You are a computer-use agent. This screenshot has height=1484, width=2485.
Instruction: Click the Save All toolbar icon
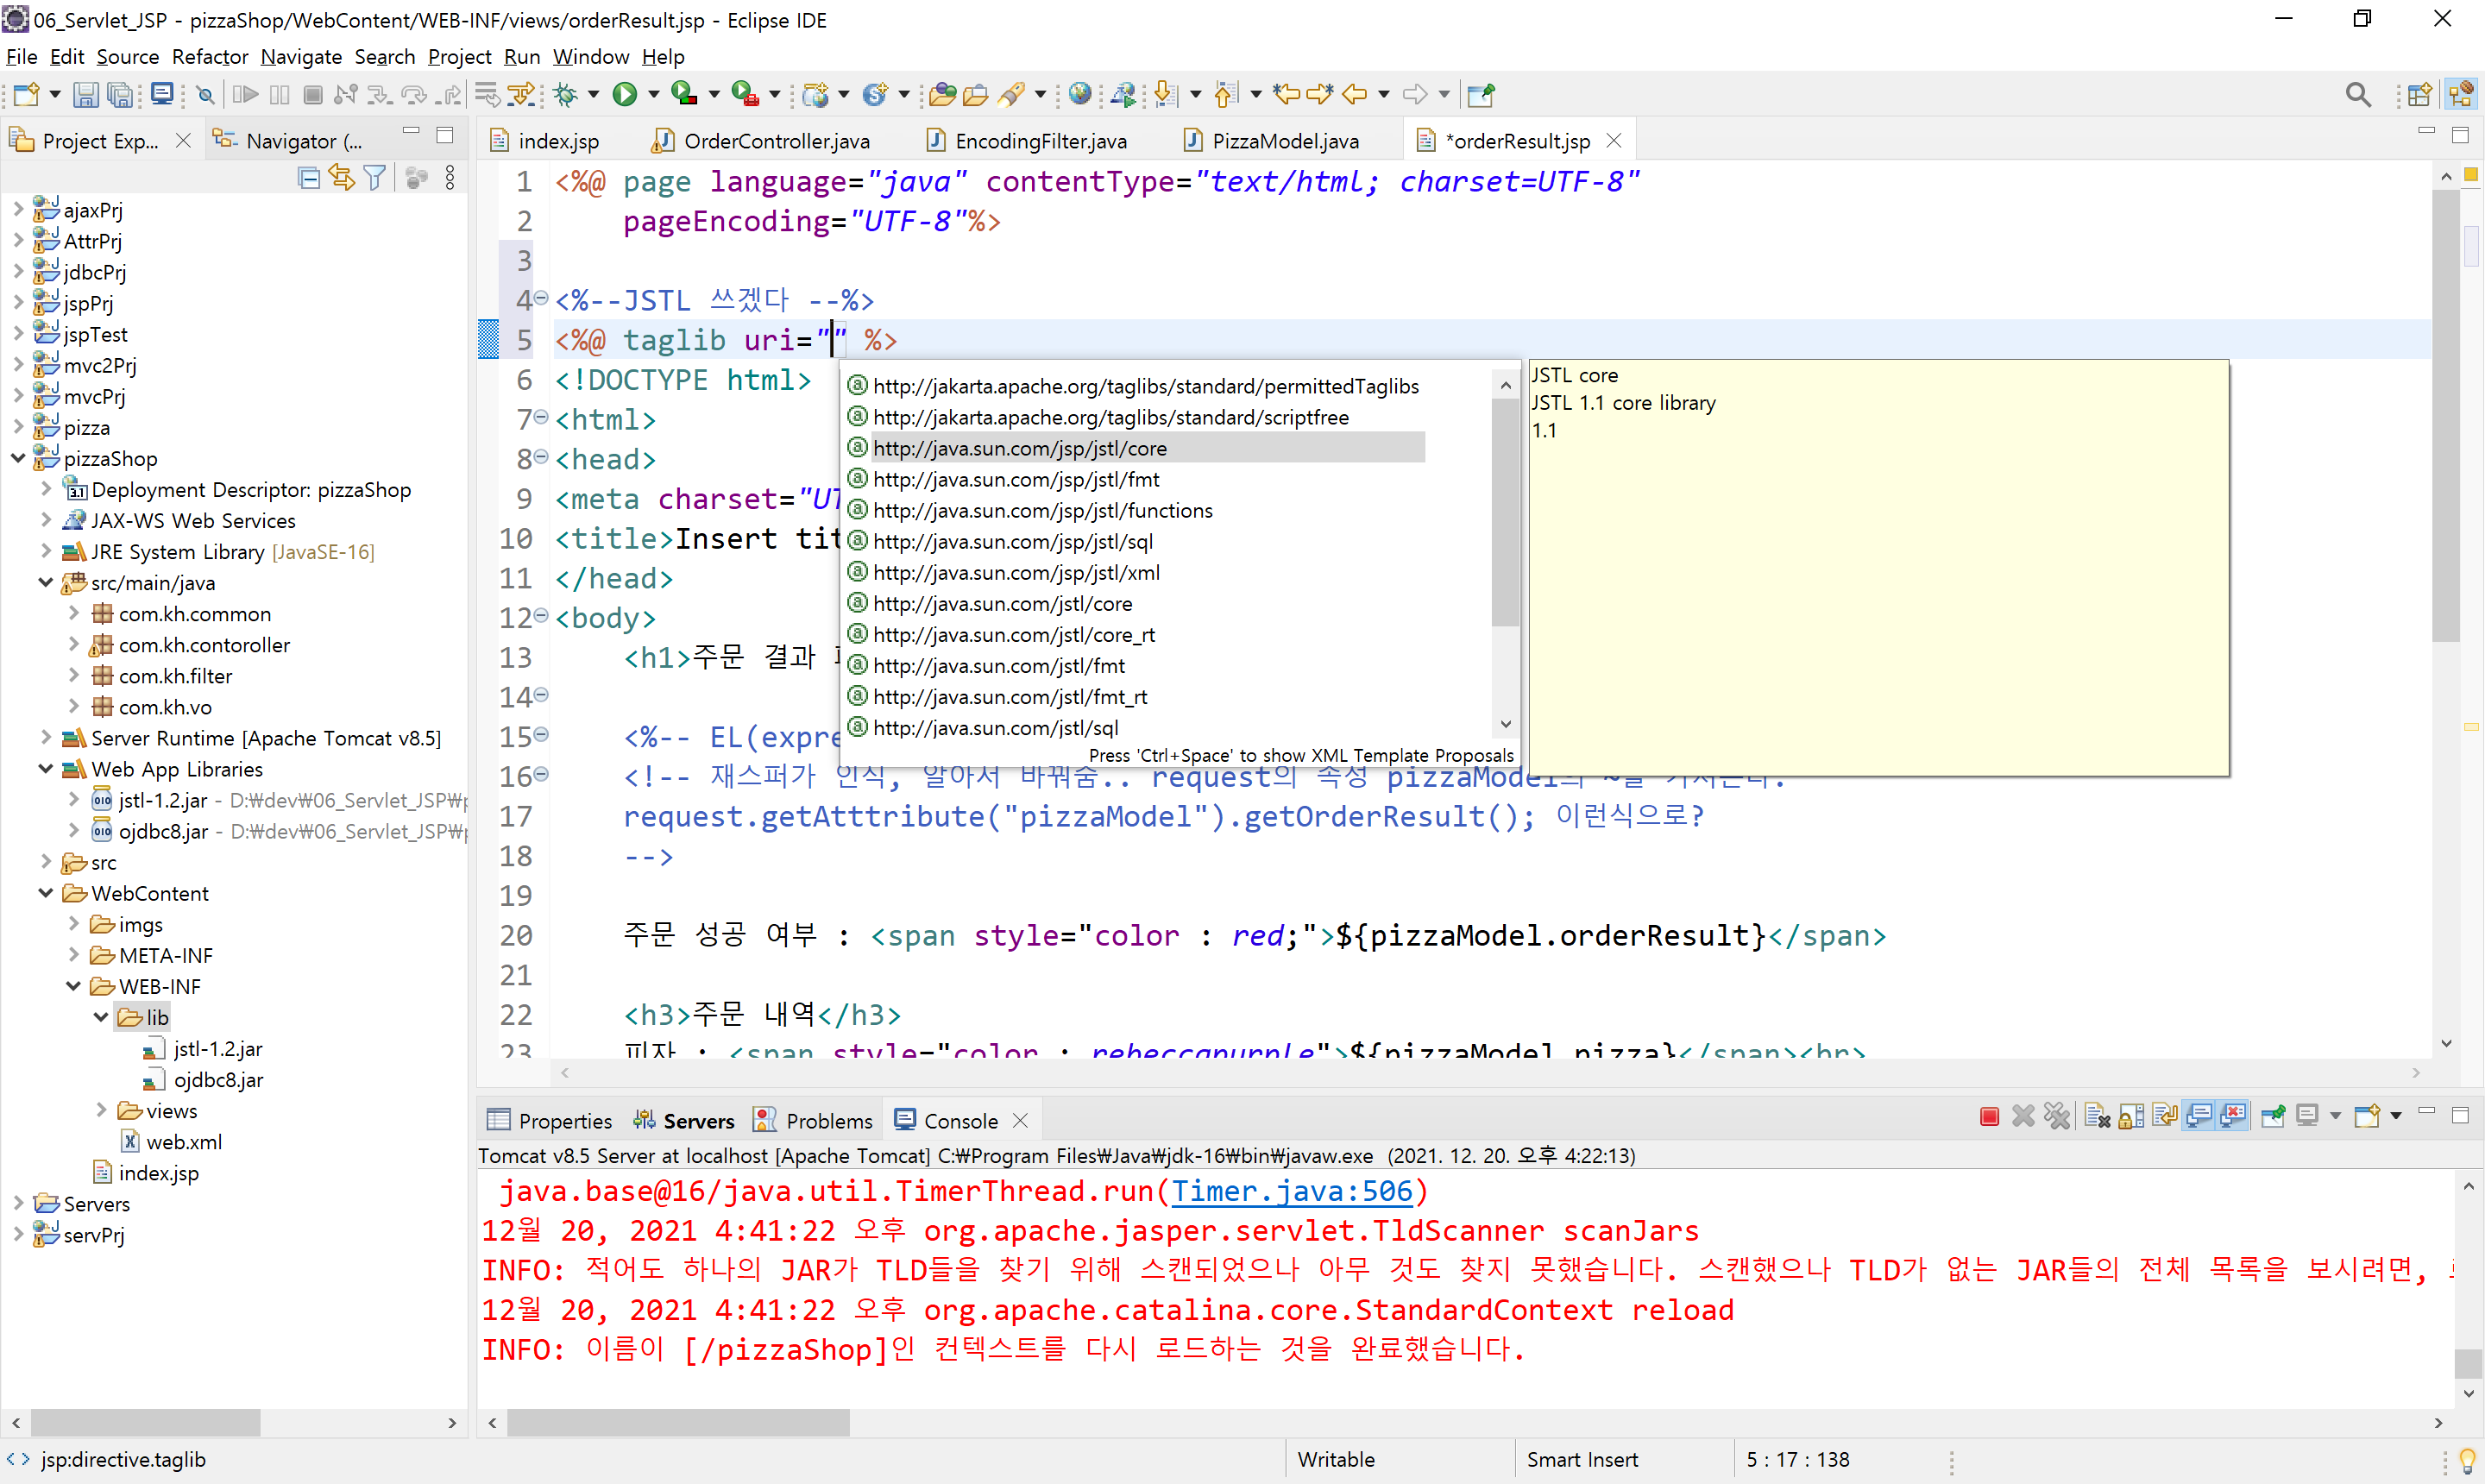tap(120, 94)
